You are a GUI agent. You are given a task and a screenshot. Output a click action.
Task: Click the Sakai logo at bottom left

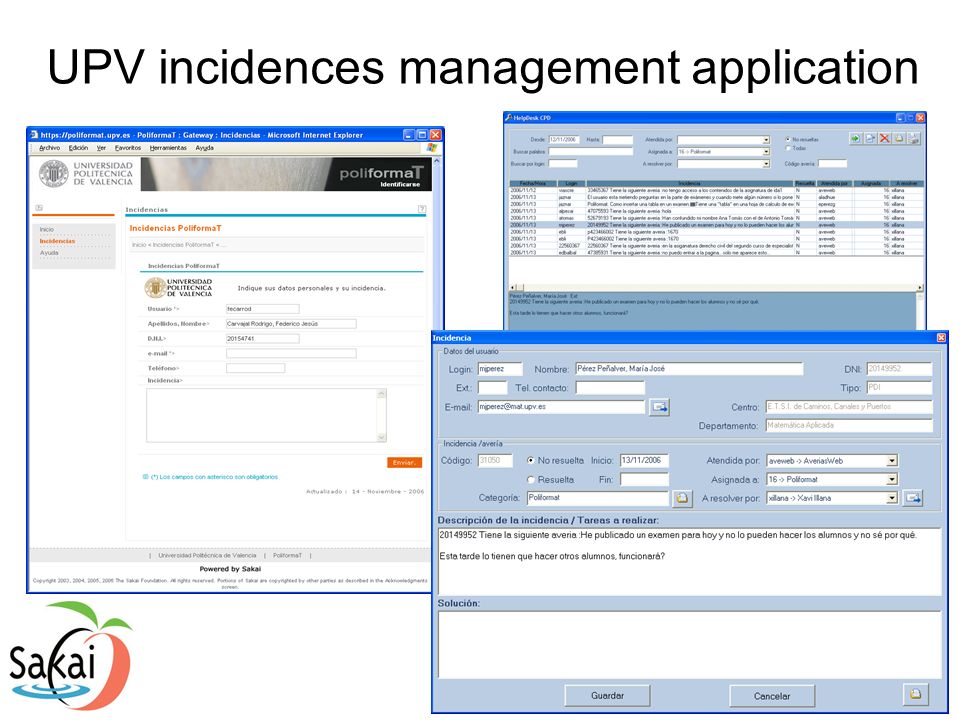click(70, 656)
